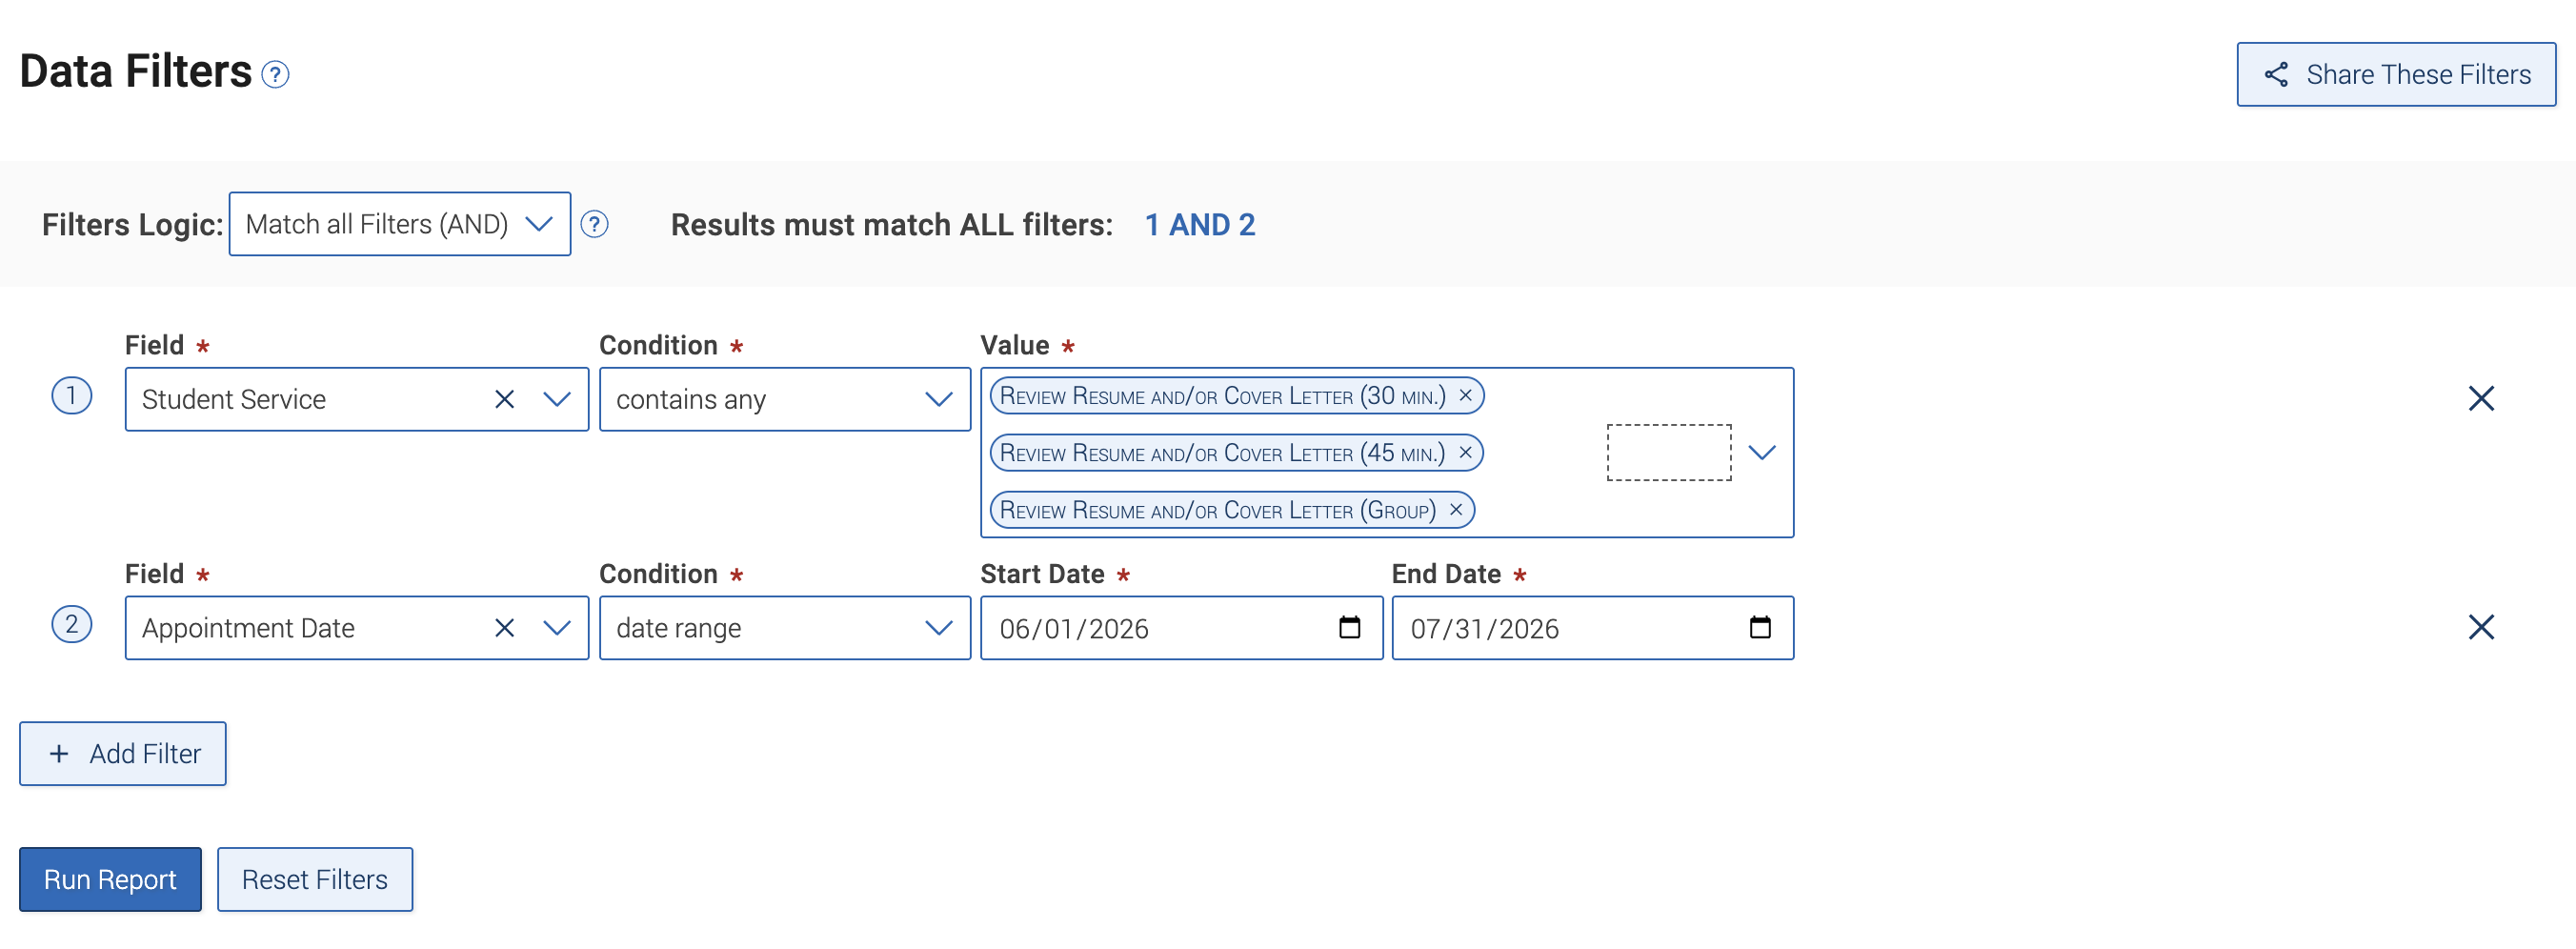Screen dimensions: 2576x949
Task: Click the Add Filter button
Action: (123, 754)
